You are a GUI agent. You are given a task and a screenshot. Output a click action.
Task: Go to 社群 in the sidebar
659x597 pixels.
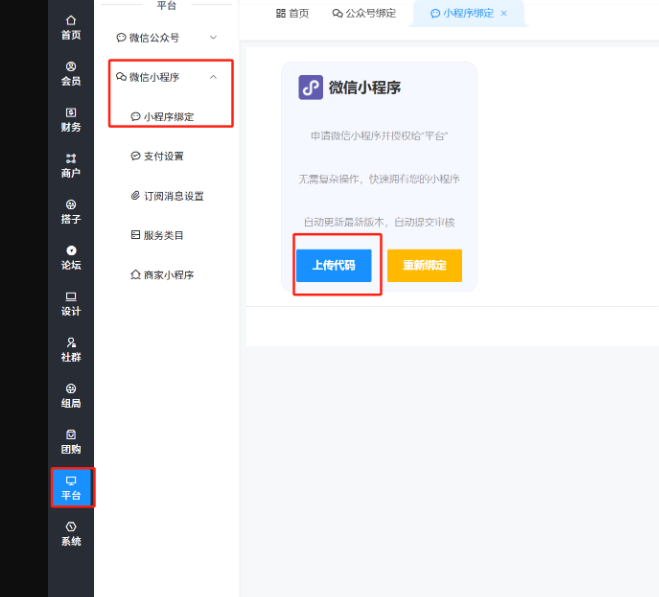pos(70,349)
